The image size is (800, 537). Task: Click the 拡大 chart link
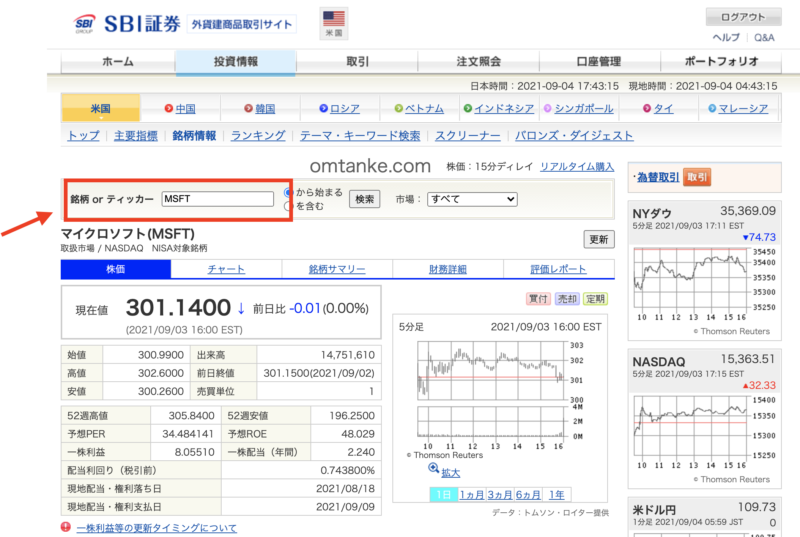coord(451,473)
